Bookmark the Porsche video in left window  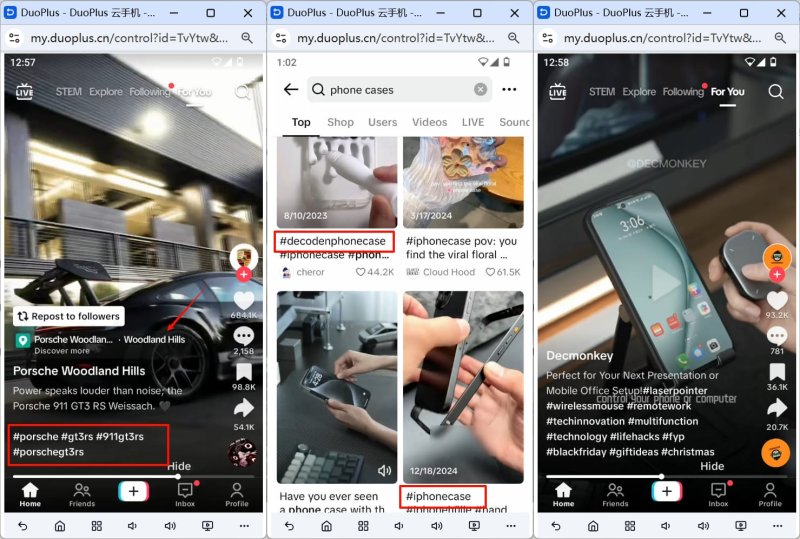[x=243, y=372]
